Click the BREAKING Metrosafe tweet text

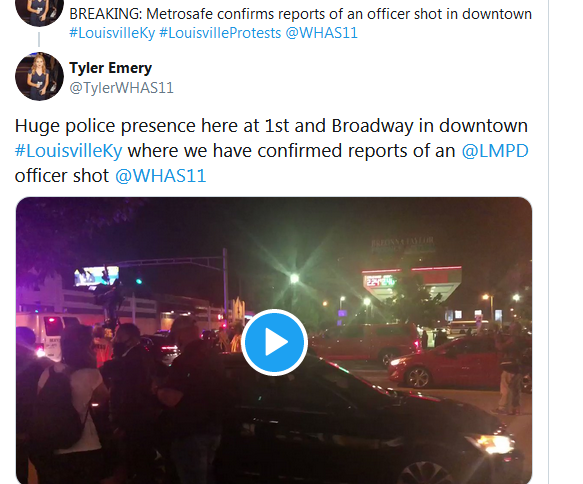point(300,14)
